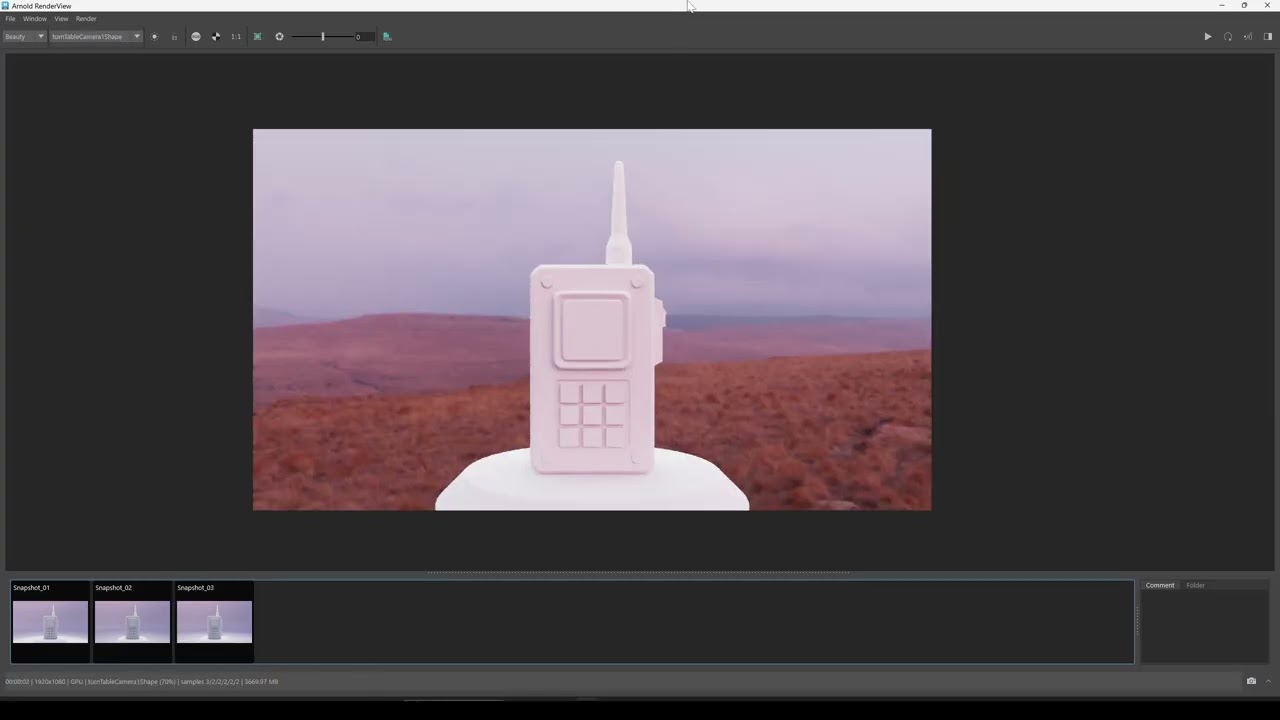Open the File menu
Image resolution: width=1280 pixels, height=720 pixels.
coord(10,19)
